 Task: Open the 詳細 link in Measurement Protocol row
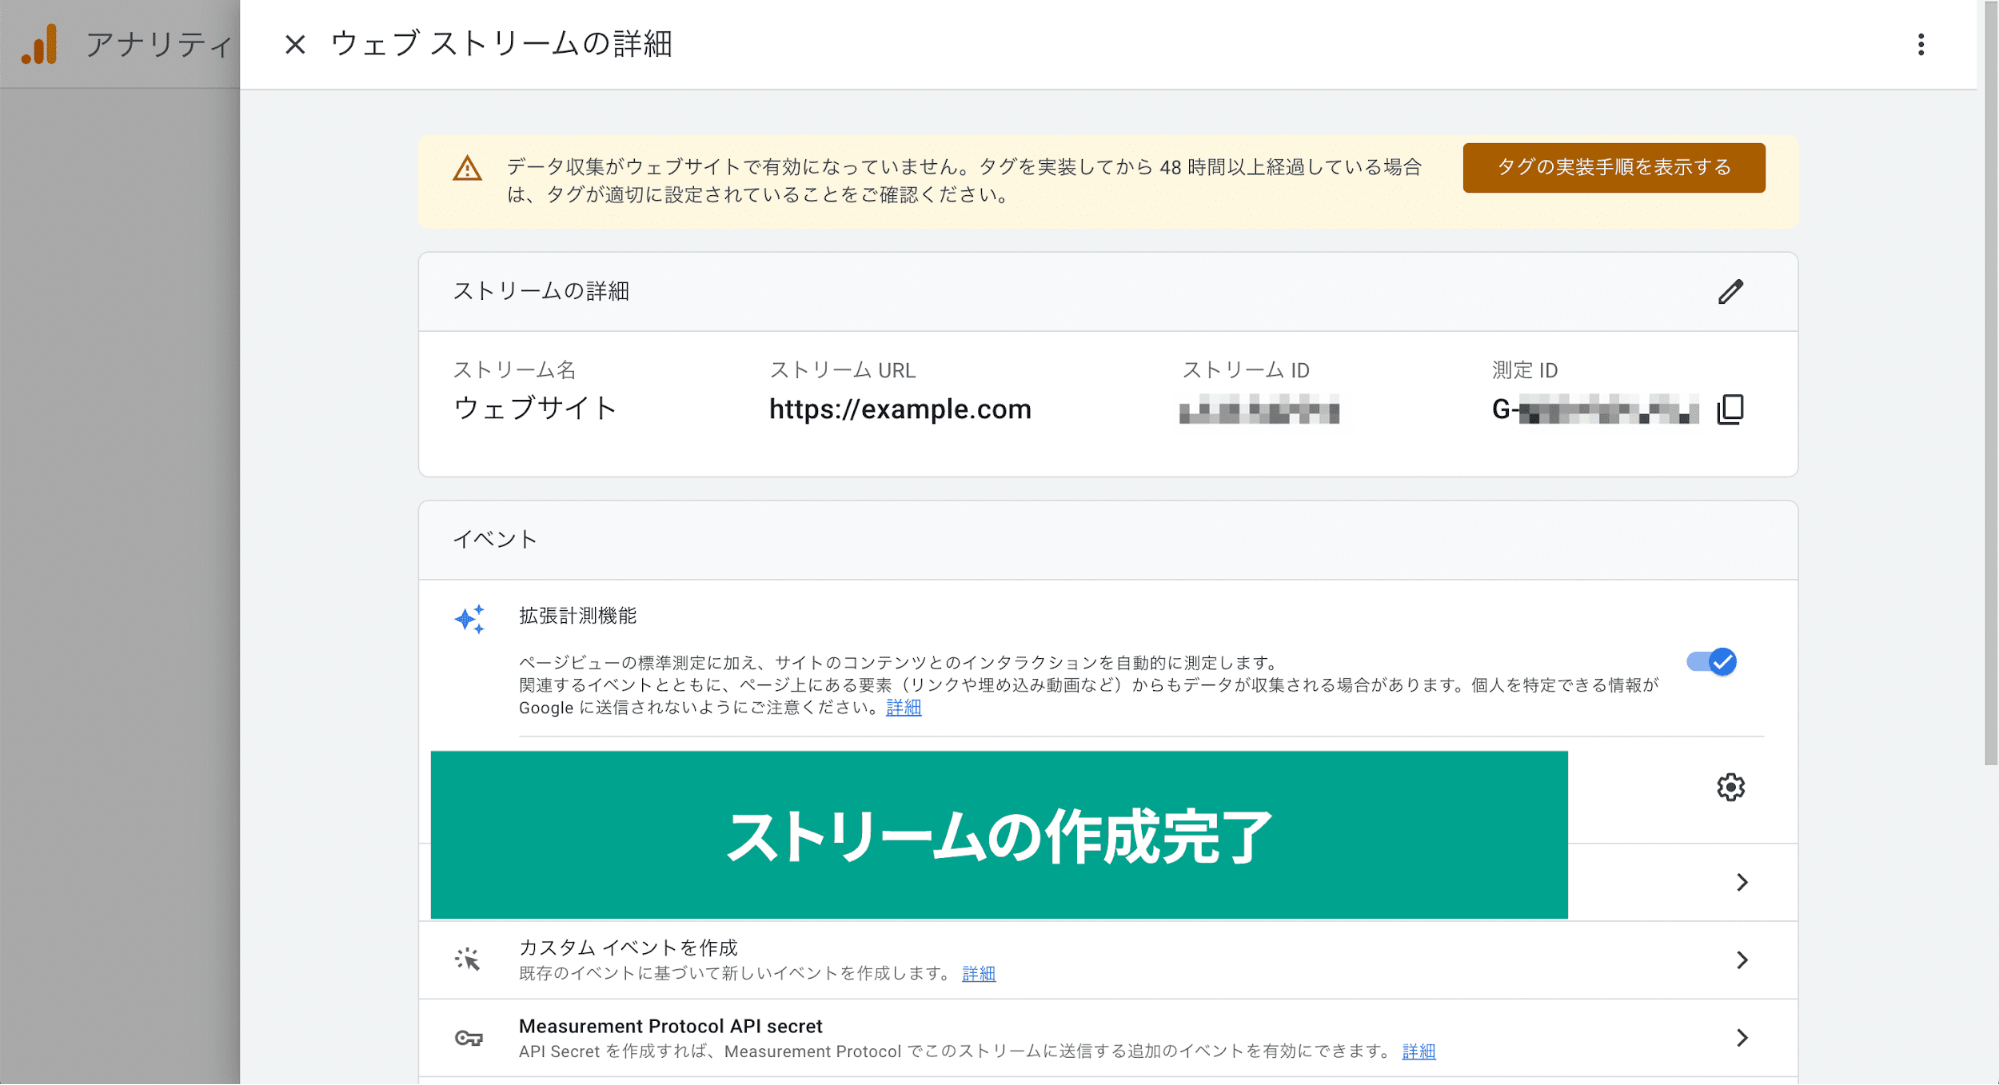click(x=1419, y=1051)
